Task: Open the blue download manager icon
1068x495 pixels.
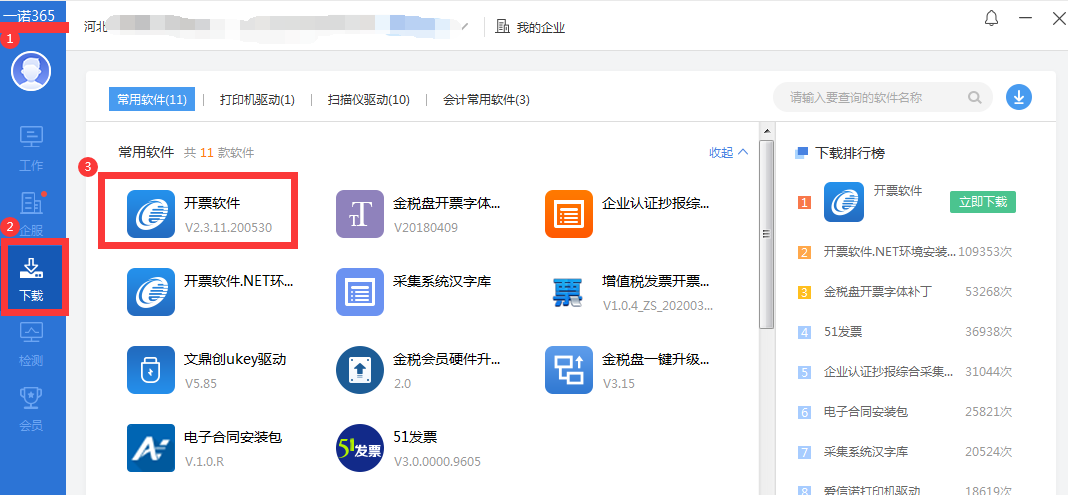Action: tap(1018, 97)
